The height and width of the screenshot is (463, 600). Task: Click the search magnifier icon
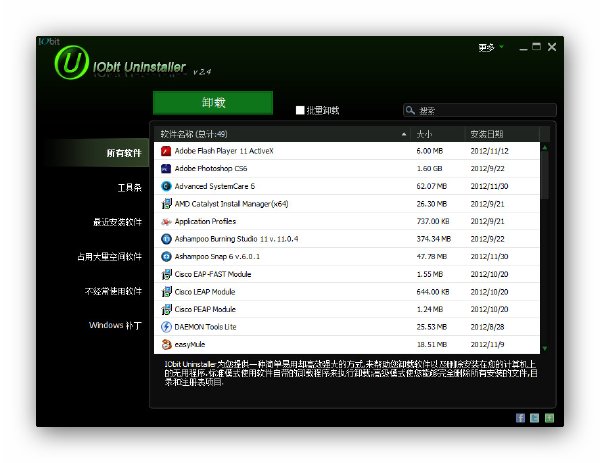[410, 110]
